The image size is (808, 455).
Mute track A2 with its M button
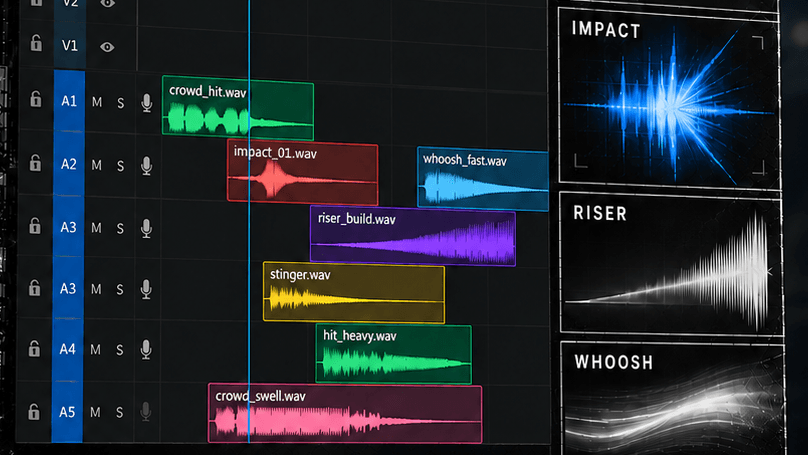pos(96,165)
